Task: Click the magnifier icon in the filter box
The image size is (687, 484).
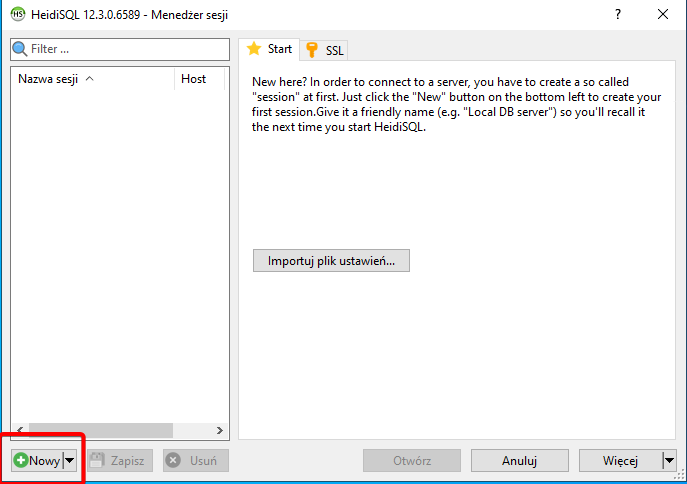Action: (20, 49)
